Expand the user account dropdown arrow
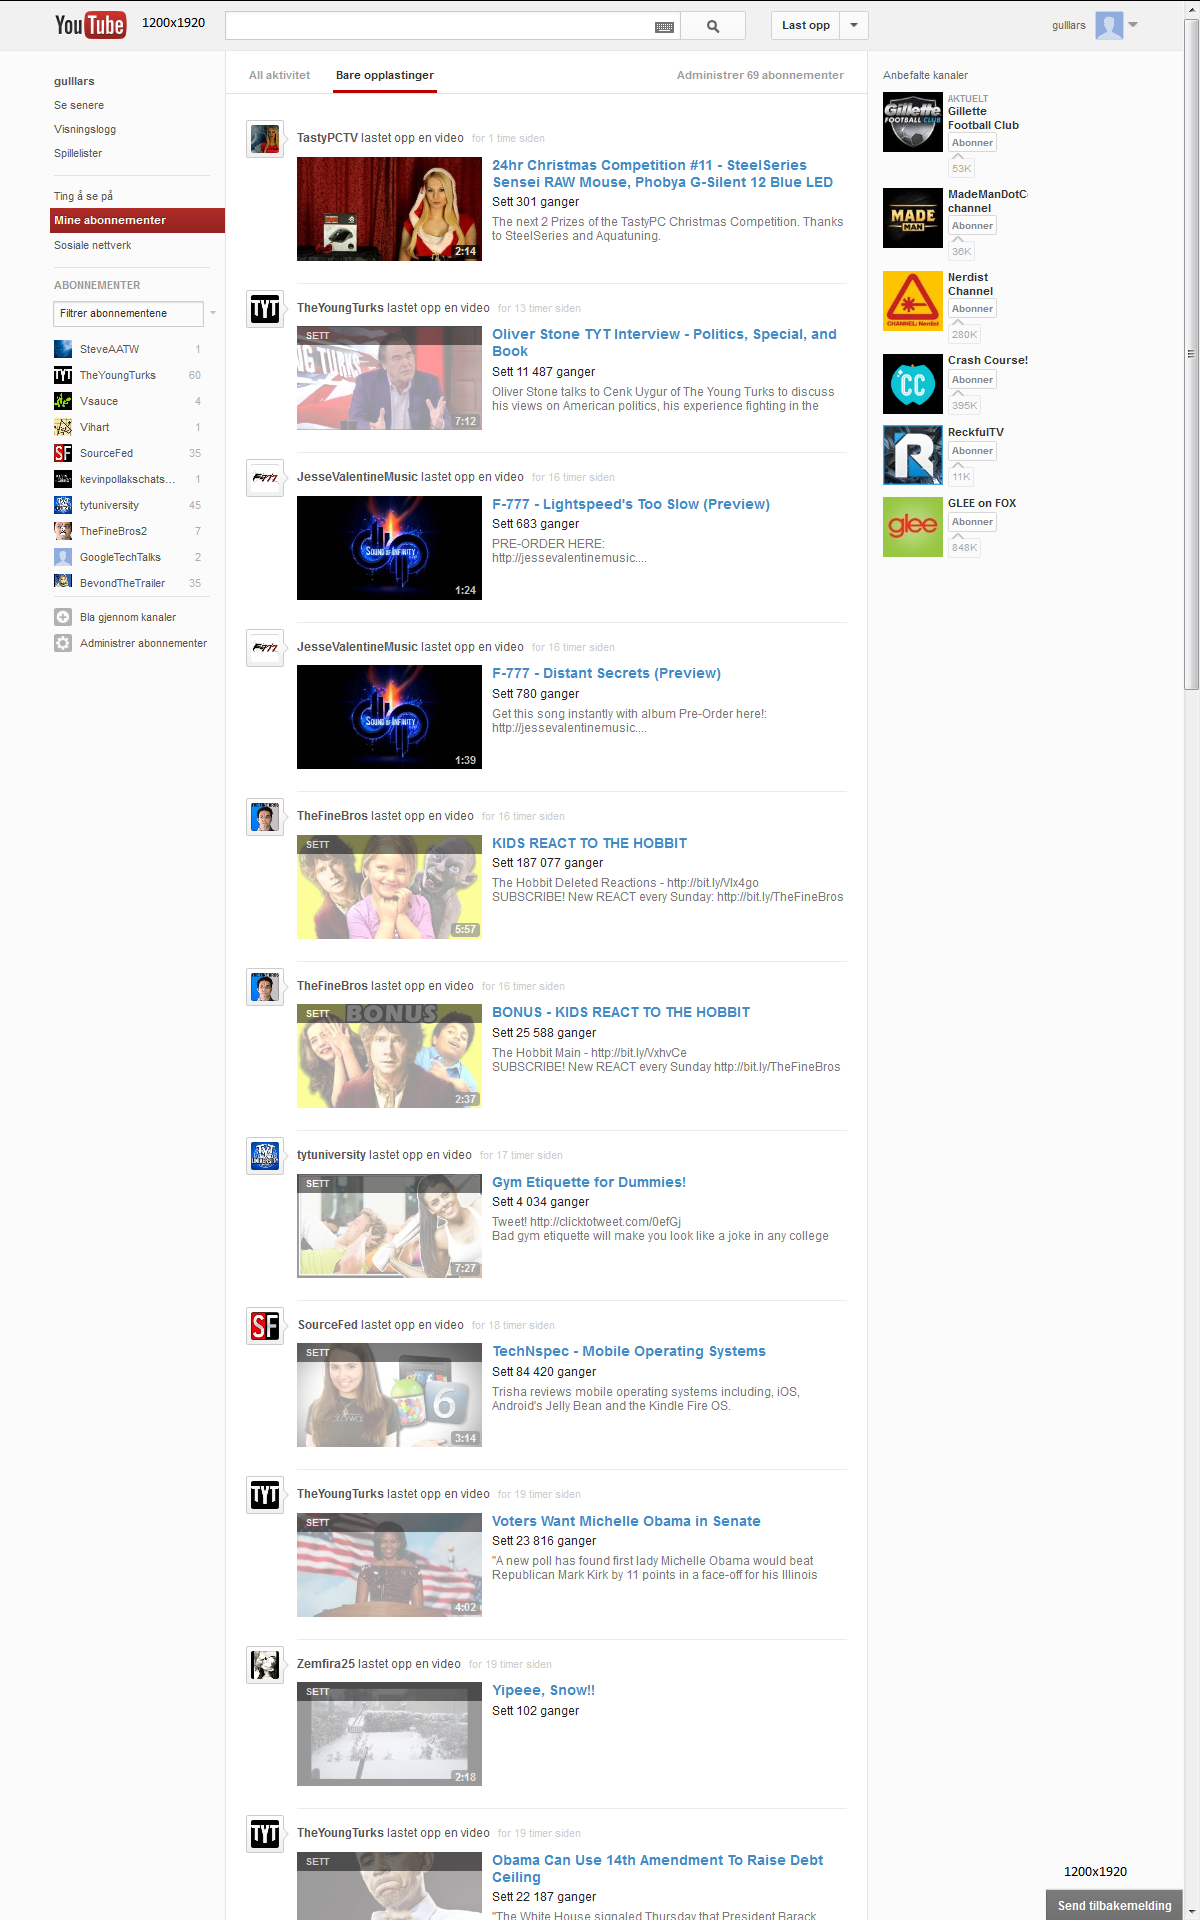The image size is (1200, 1920). [1133, 25]
